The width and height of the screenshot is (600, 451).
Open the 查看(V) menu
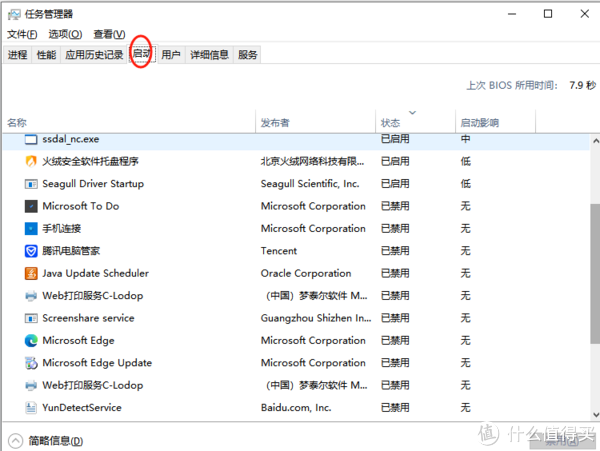pos(109,34)
